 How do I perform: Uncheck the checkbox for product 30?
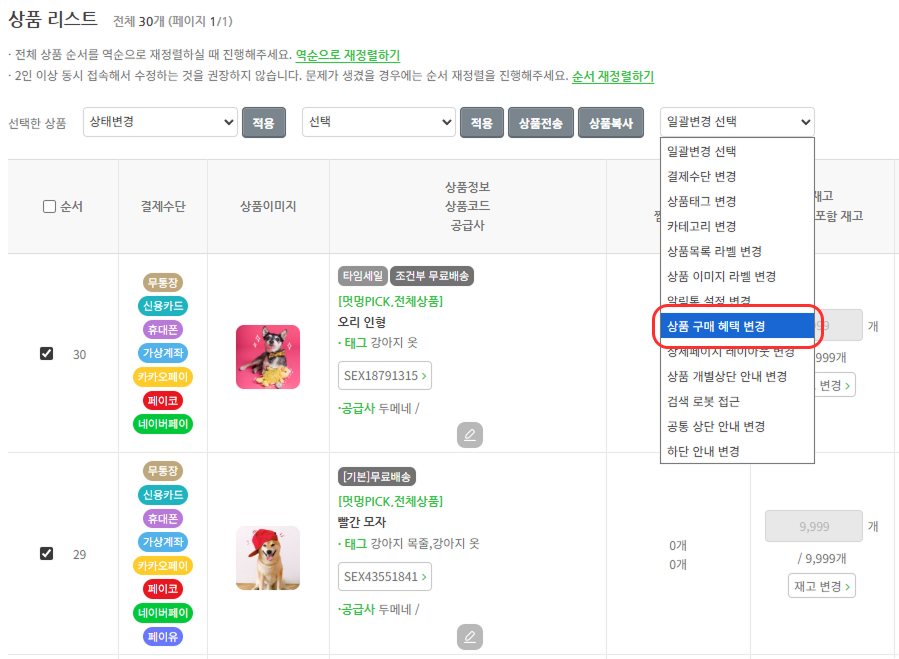pos(46,353)
